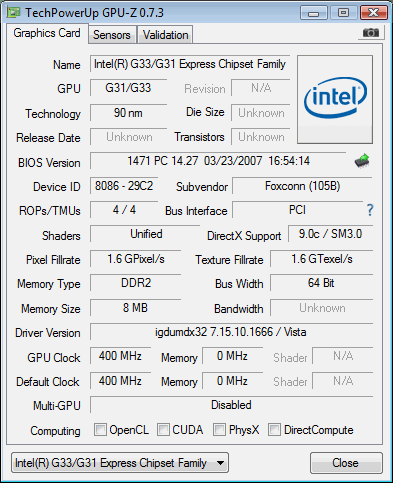Click the BIOS Version text field
The image size is (393, 483).
point(218,161)
